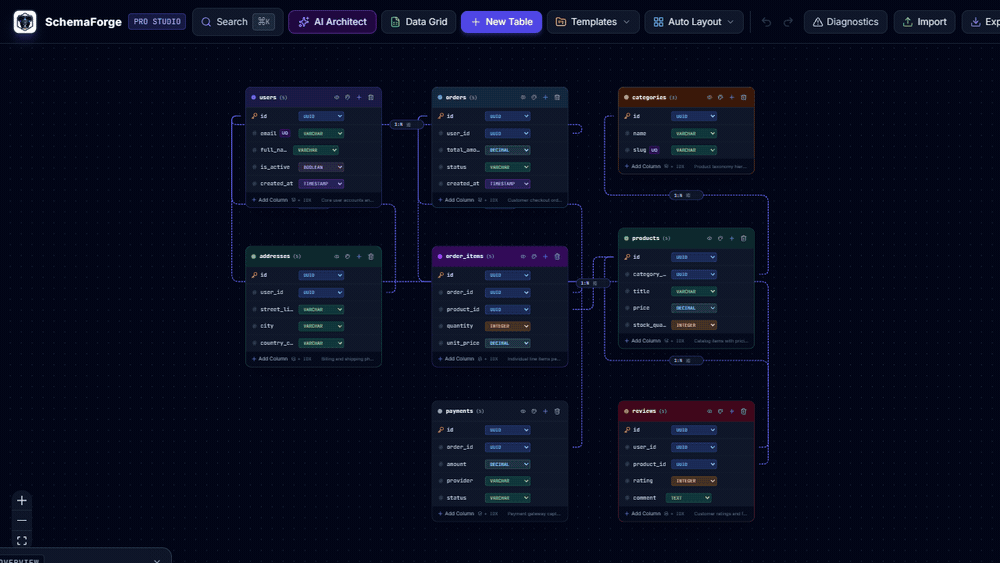Add Column to the payments table
Image resolution: width=1000 pixels, height=563 pixels.
tap(456, 514)
